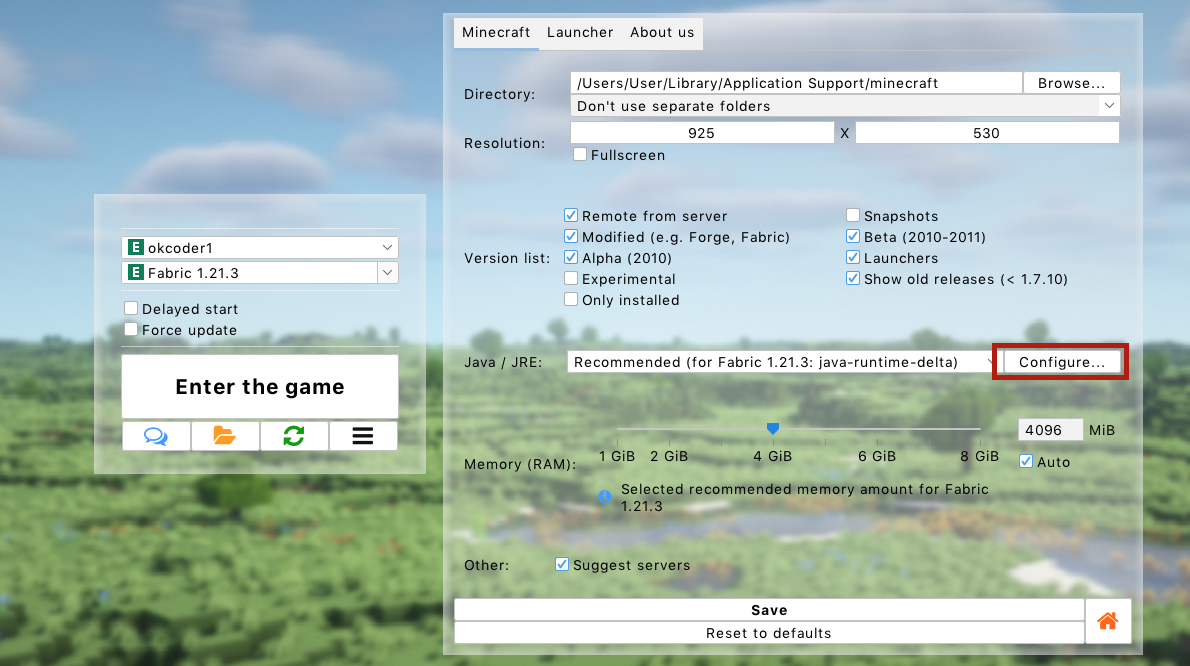
Task: Toggle the Force update checkbox
Action: pos(131,329)
